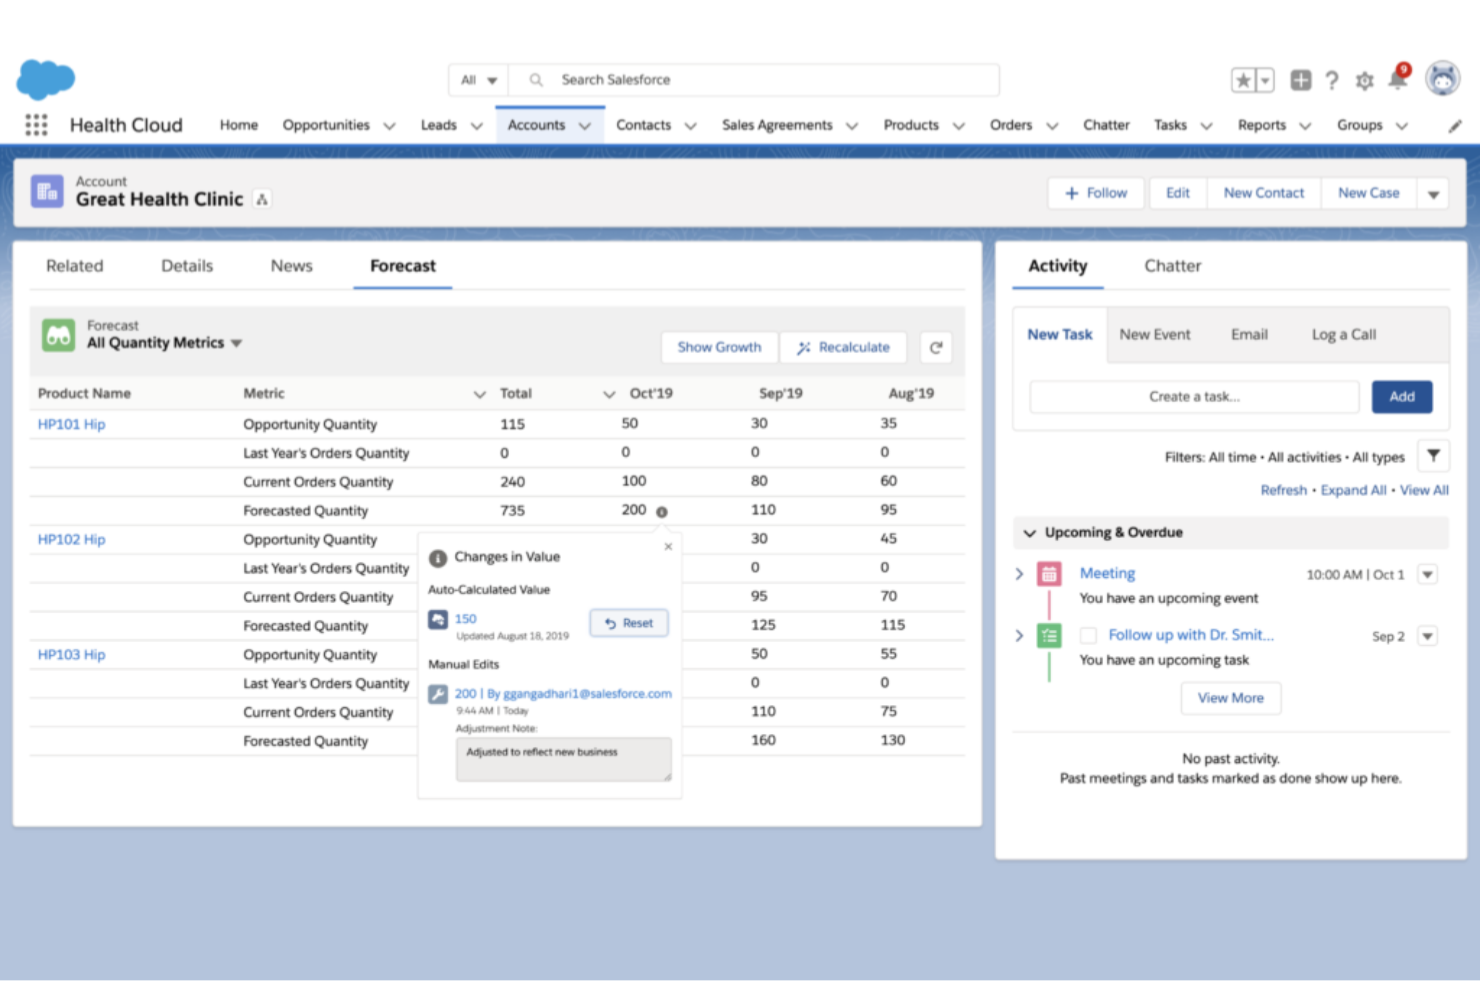Click the forecast refresh icon
This screenshot has height=987, width=1480.
pyautogui.click(x=936, y=348)
